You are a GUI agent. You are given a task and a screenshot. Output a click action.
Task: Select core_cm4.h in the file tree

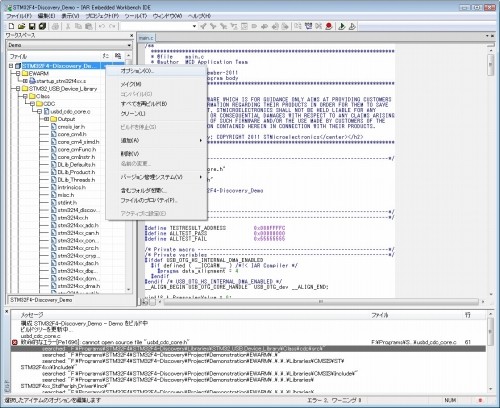pyautogui.click(x=72, y=134)
